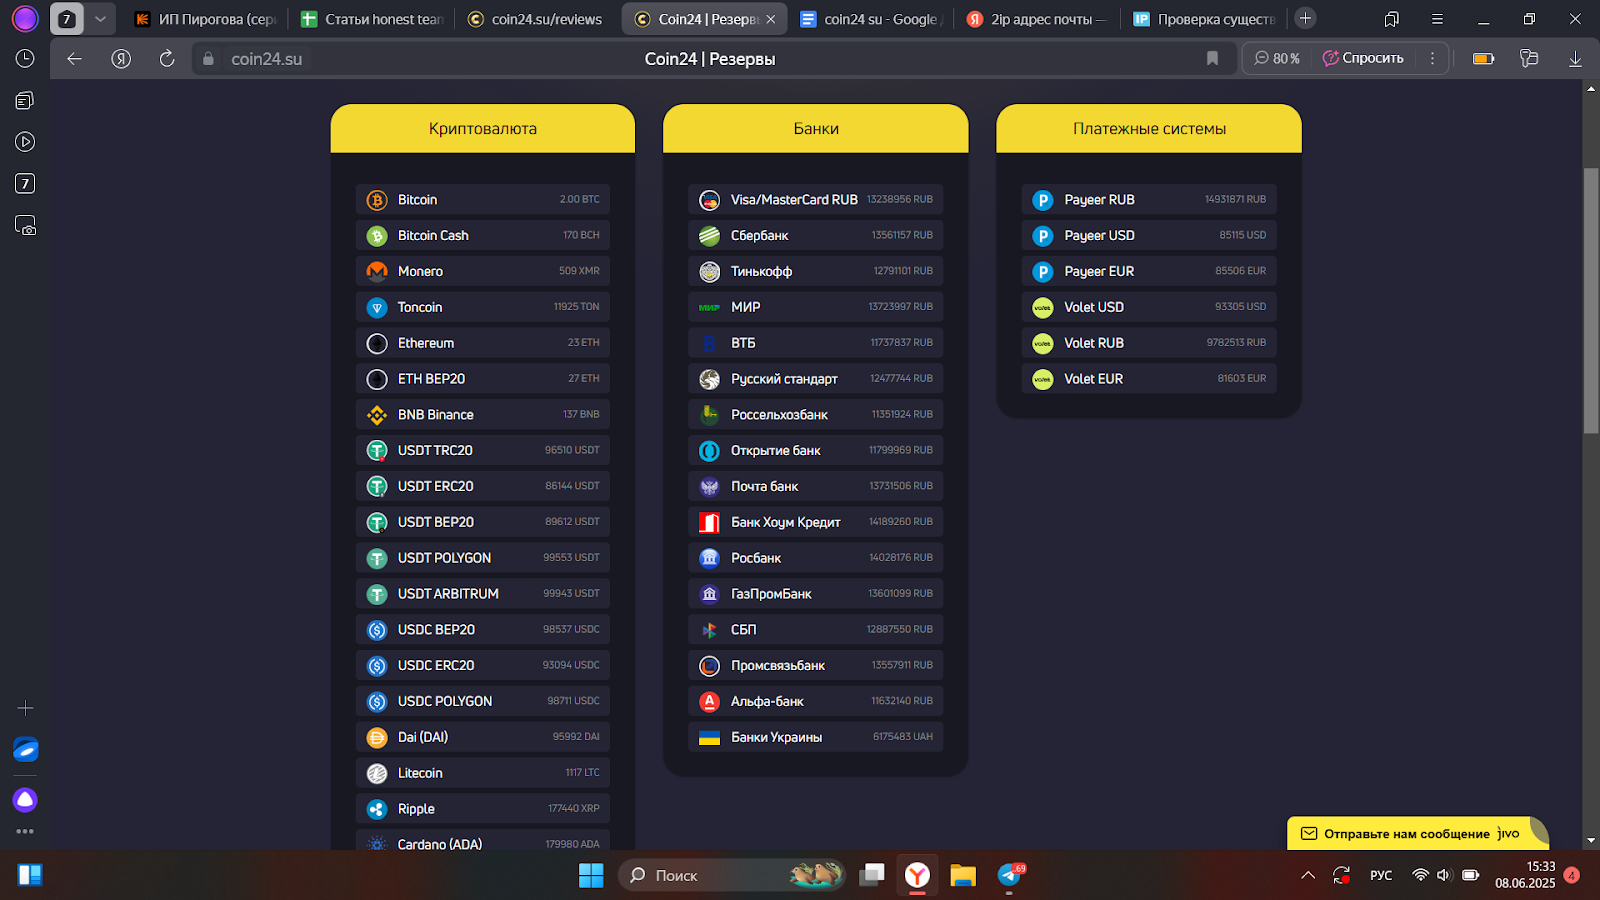Viewport: 1600px width, 900px height.
Task: Open Telegram from the taskbar
Action: pos(1010,876)
